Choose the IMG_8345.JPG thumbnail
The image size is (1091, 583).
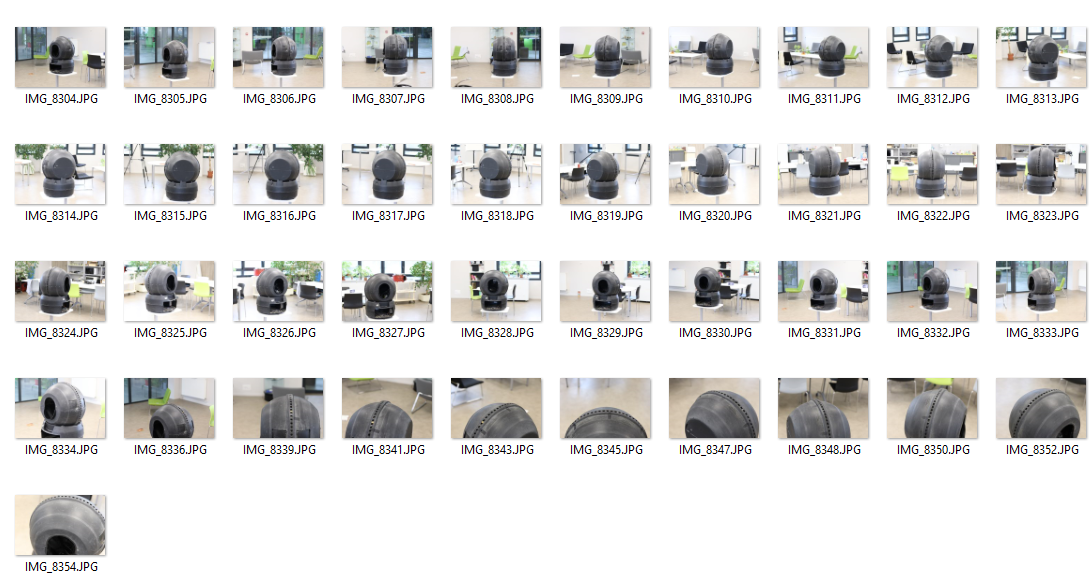605,408
